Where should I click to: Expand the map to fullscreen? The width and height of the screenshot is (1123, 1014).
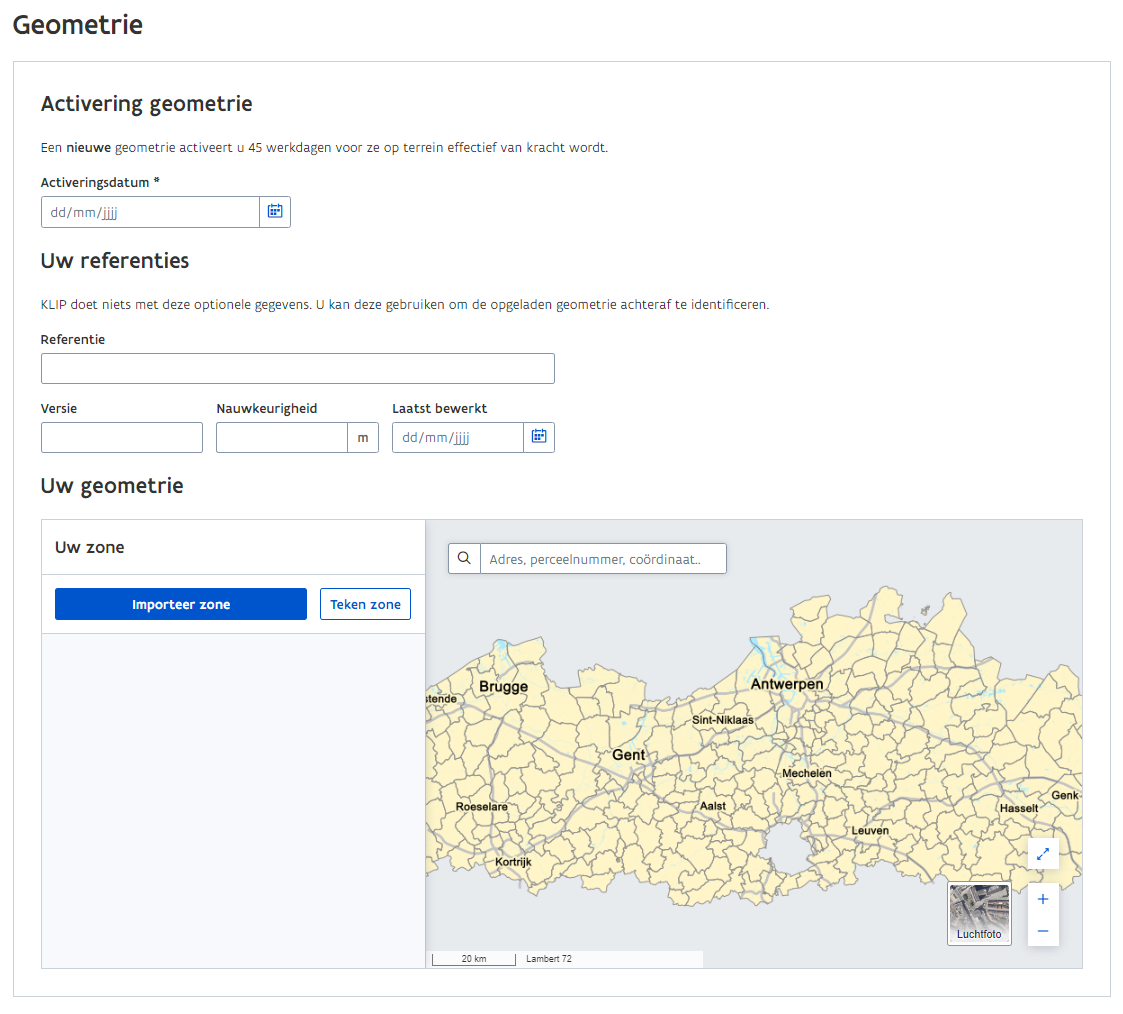point(1043,854)
